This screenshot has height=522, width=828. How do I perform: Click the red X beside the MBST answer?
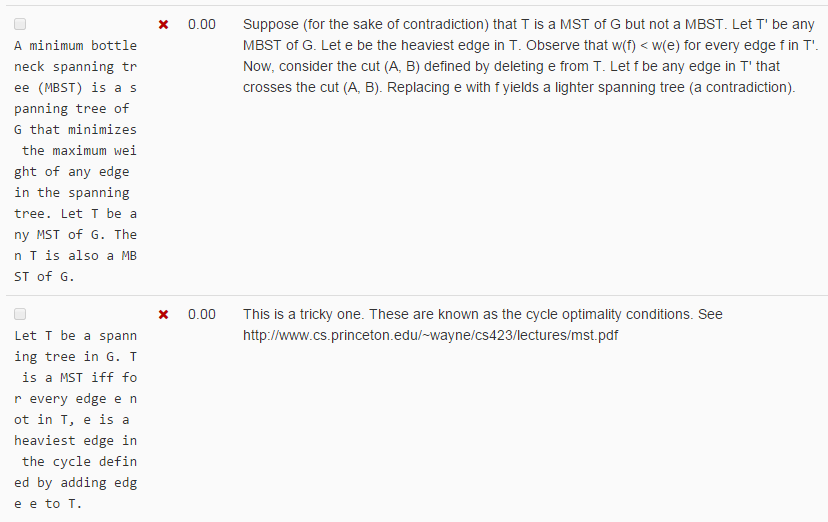[x=164, y=25]
